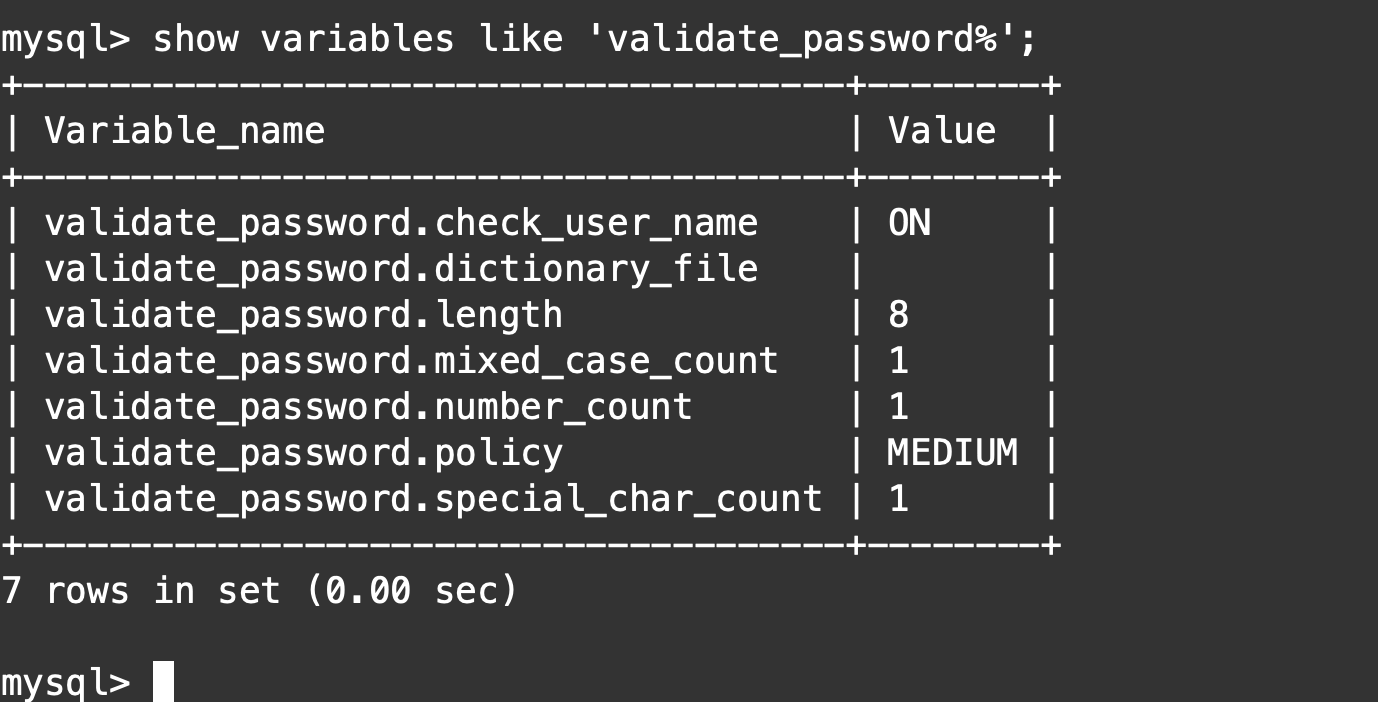Click the Value column header
Image resolution: width=1378 pixels, height=702 pixels.
tap(941, 131)
